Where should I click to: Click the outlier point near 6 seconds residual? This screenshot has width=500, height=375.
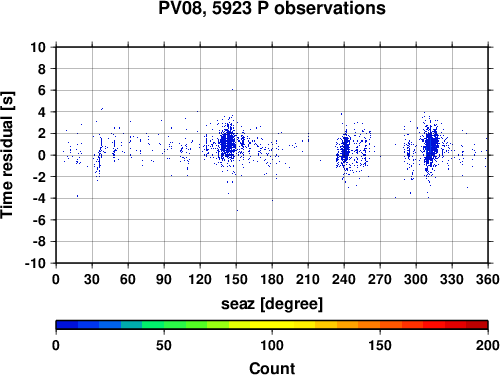(x=232, y=90)
